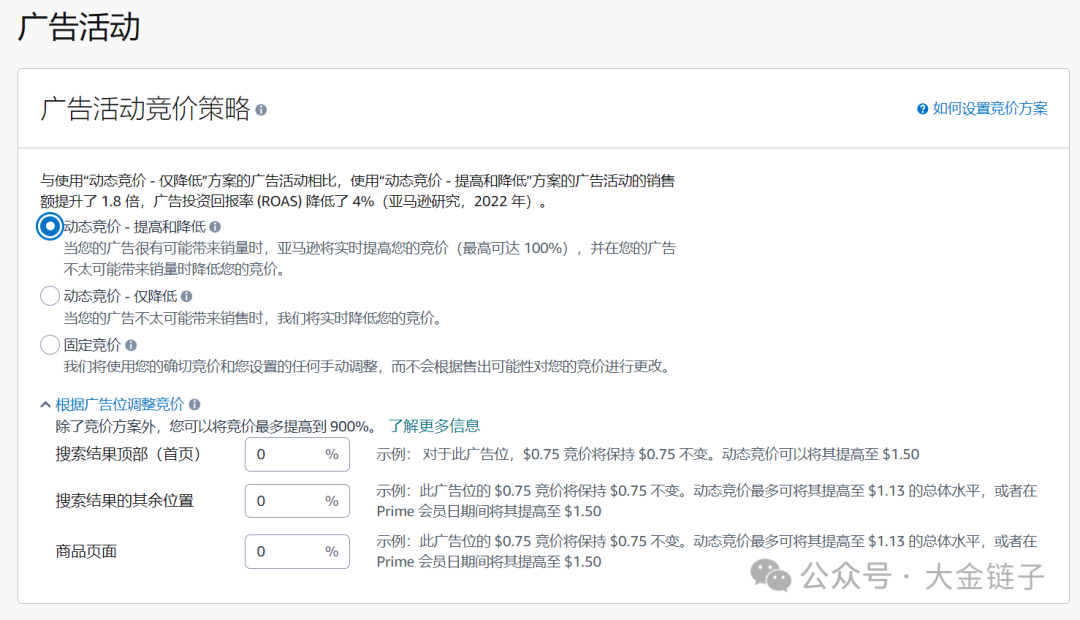The width and height of the screenshot is (1080, 620).
Task: Select the 动态竞价 - 提高和降低 radio button
Action: pyautogui.click(x=48, y=228)
